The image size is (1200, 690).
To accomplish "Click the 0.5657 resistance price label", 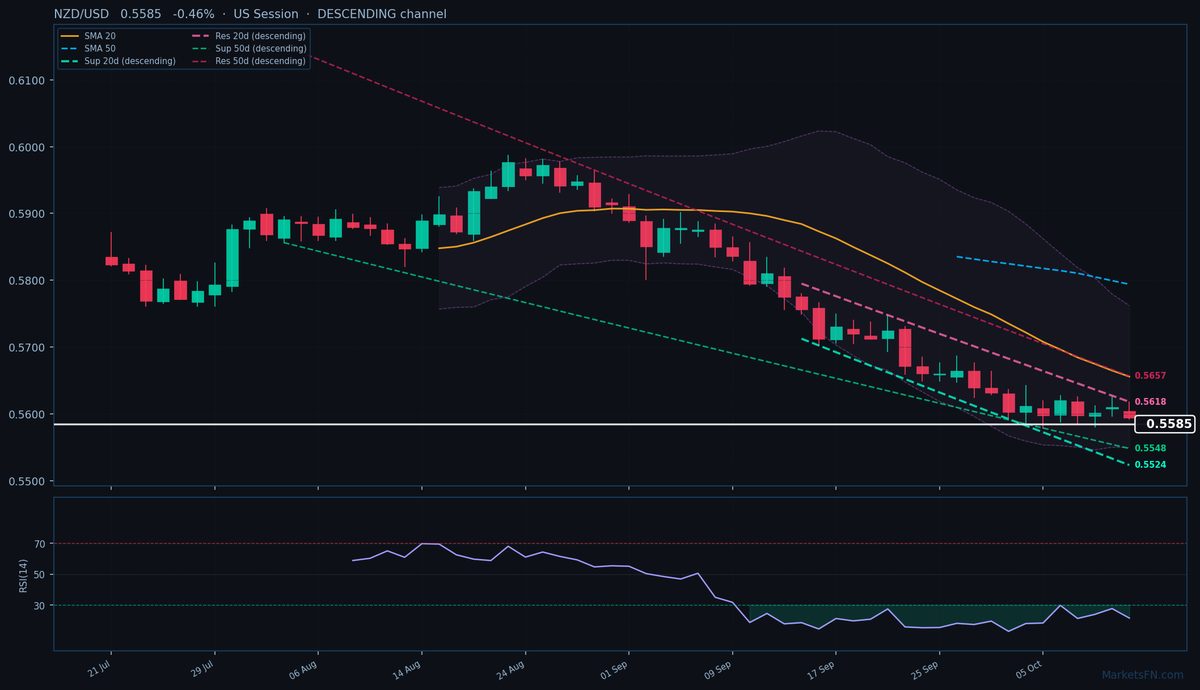I will [1150, 376].
